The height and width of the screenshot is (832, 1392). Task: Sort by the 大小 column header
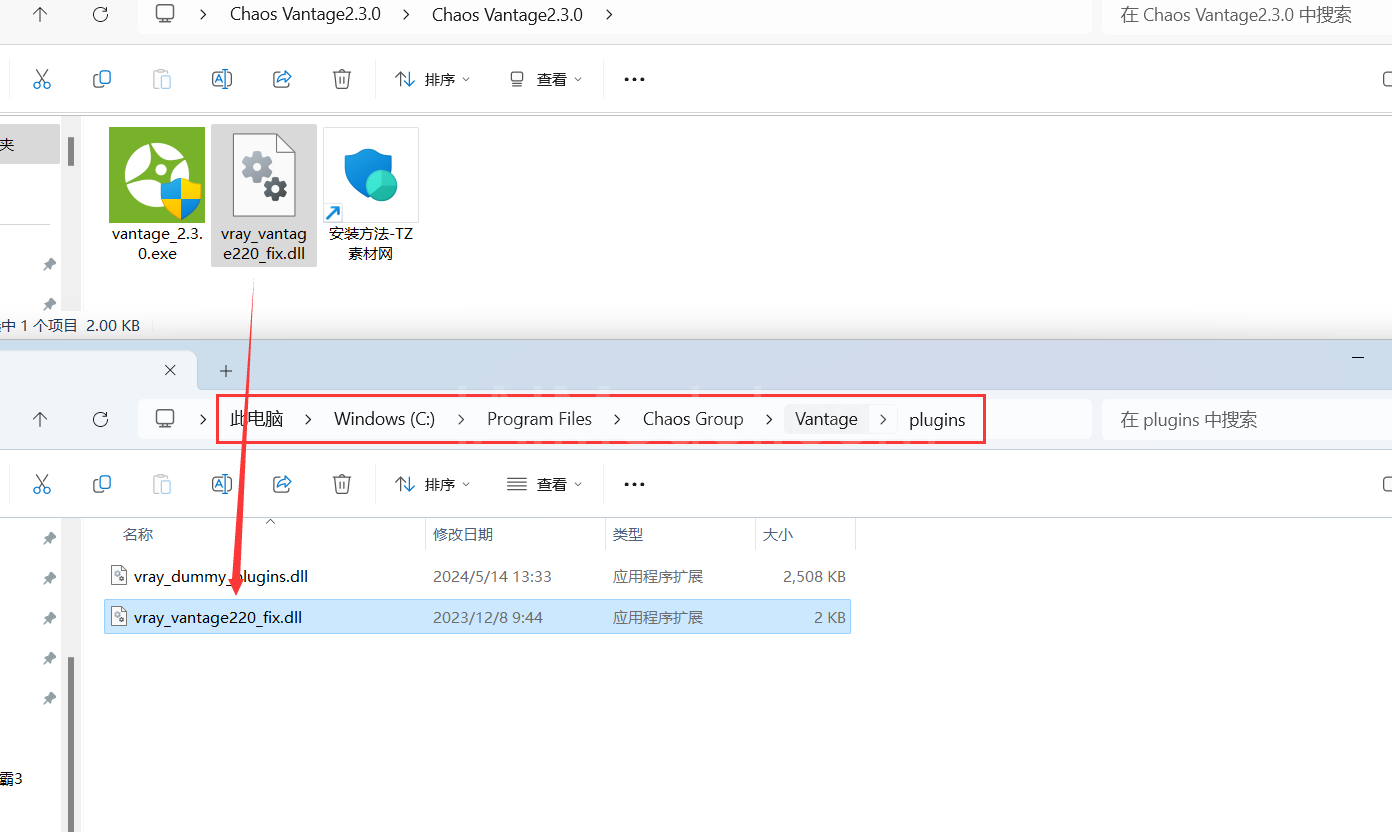click(x=778, y=535)
